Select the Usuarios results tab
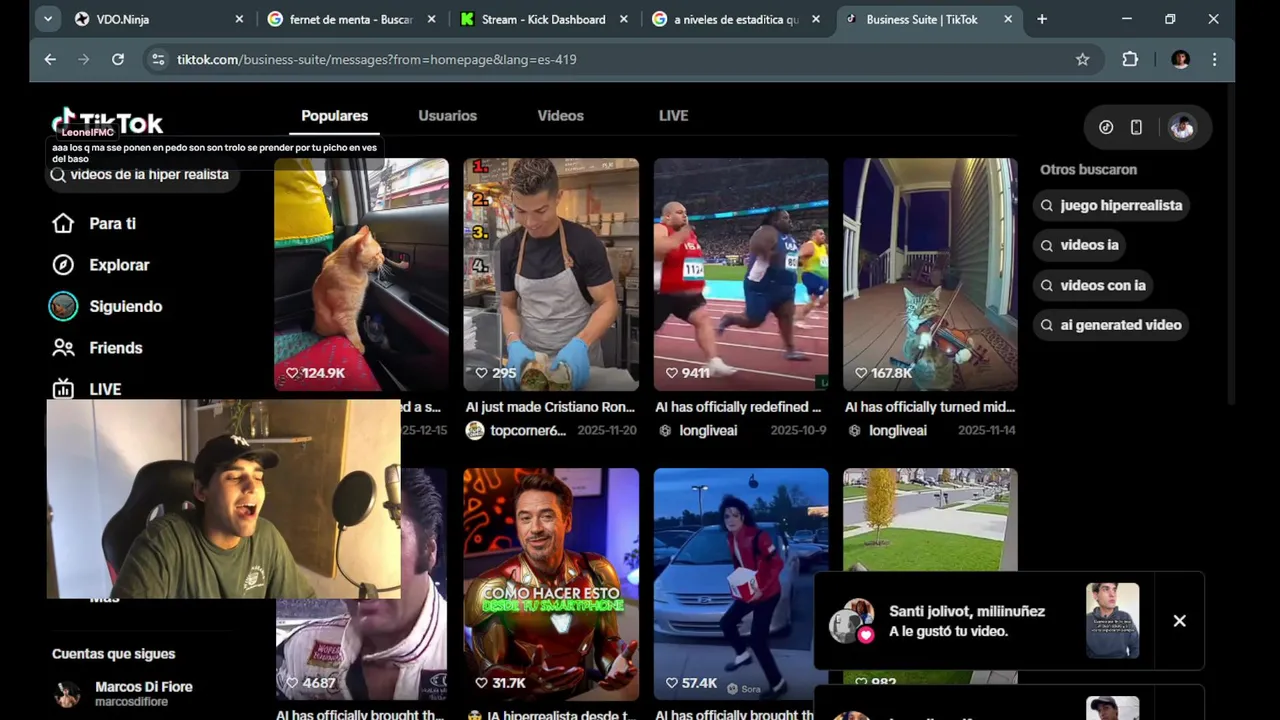Viewport: 1280px width, 720px height. pos(447,116)
